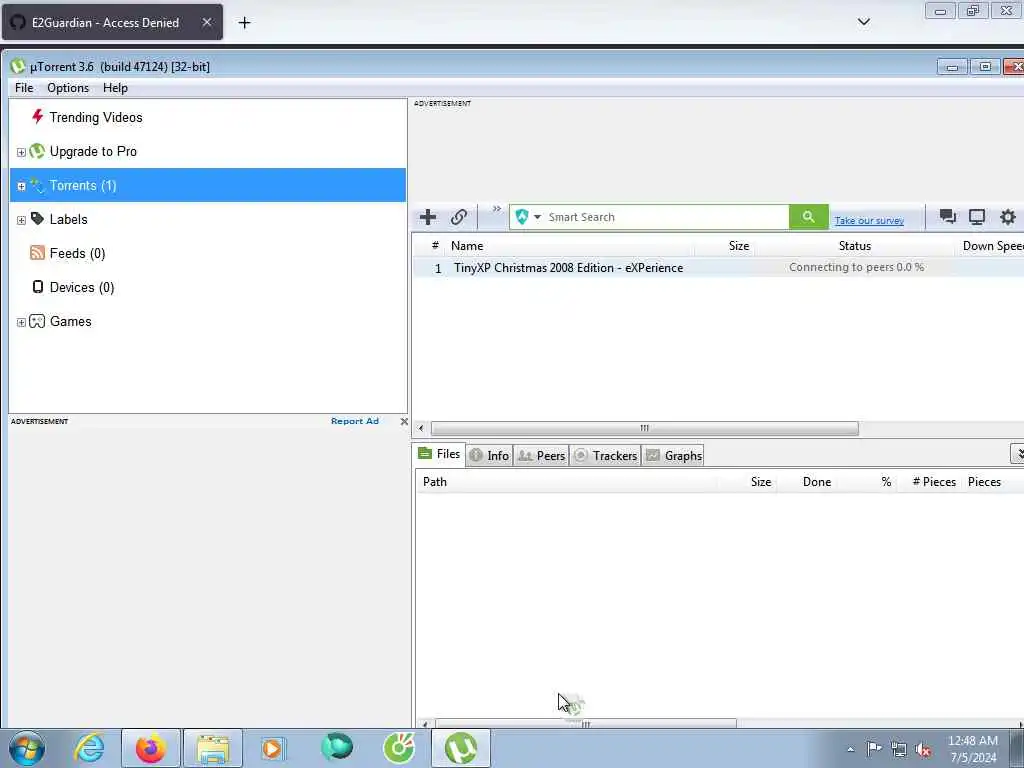Open Feeds (0) in sidebar
Viewport: 1024px width, 768px height.
77,253
